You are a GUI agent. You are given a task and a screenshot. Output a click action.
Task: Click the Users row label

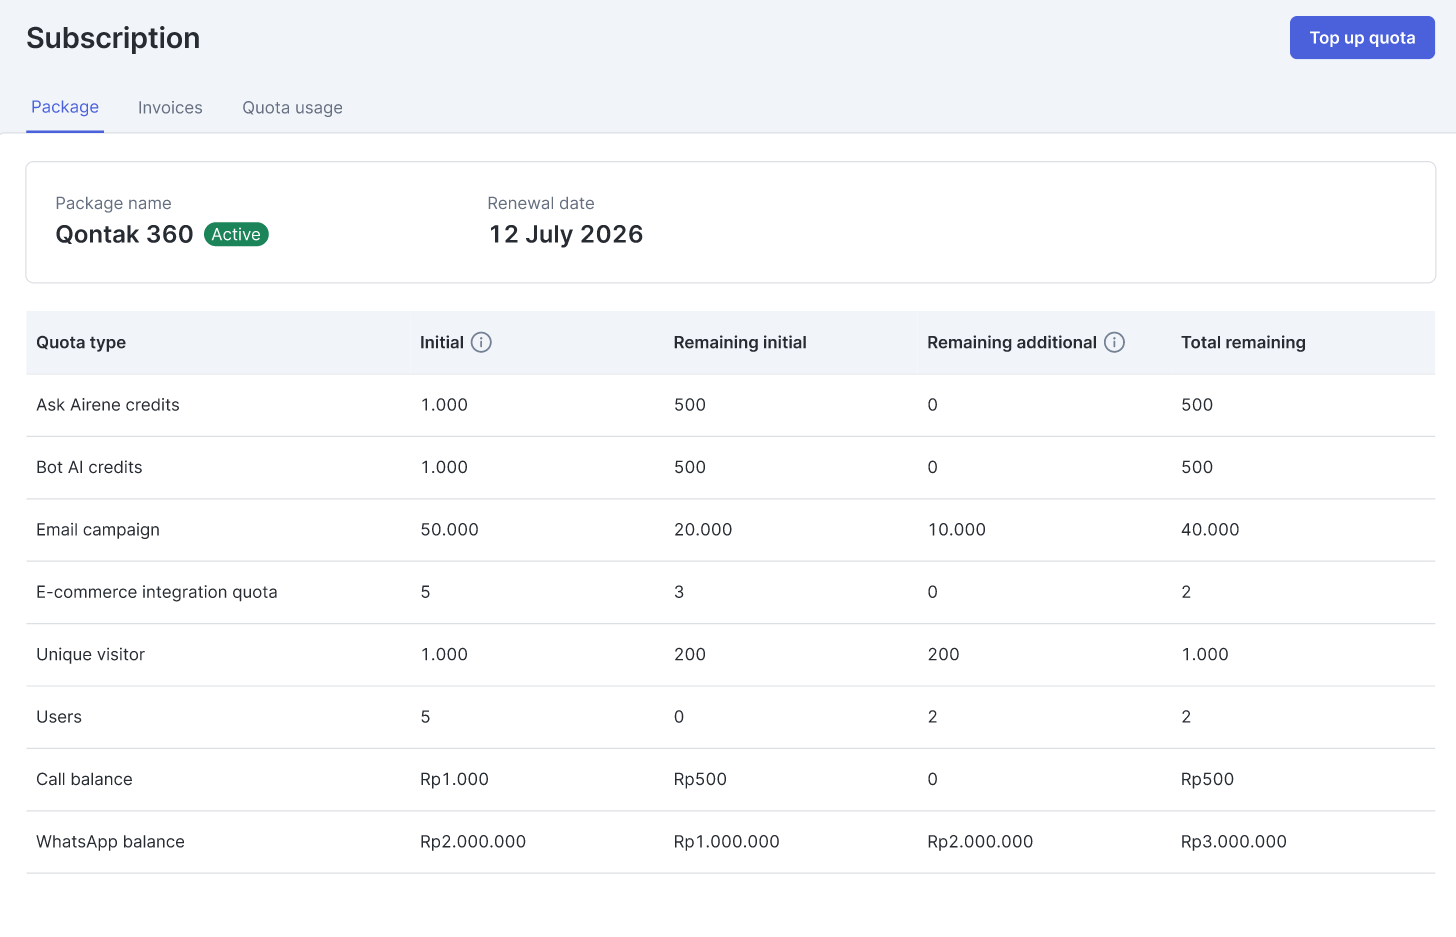[59, 717]
